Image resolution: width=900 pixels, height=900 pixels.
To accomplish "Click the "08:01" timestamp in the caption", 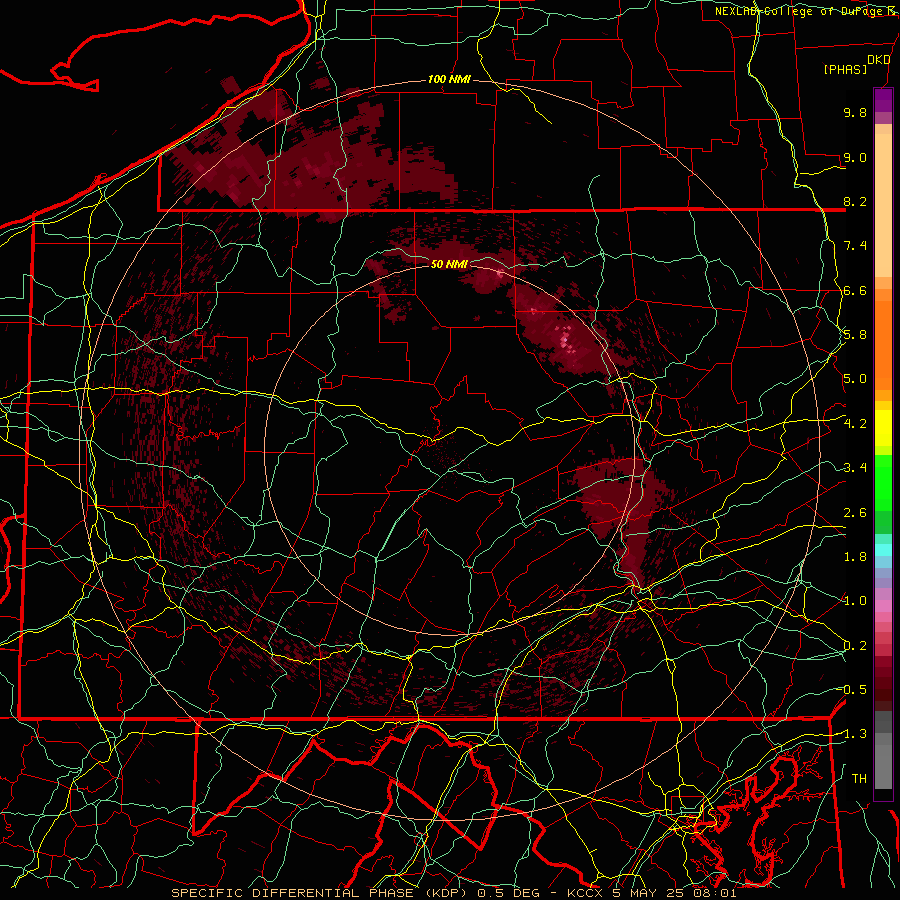I will point(715,893).
